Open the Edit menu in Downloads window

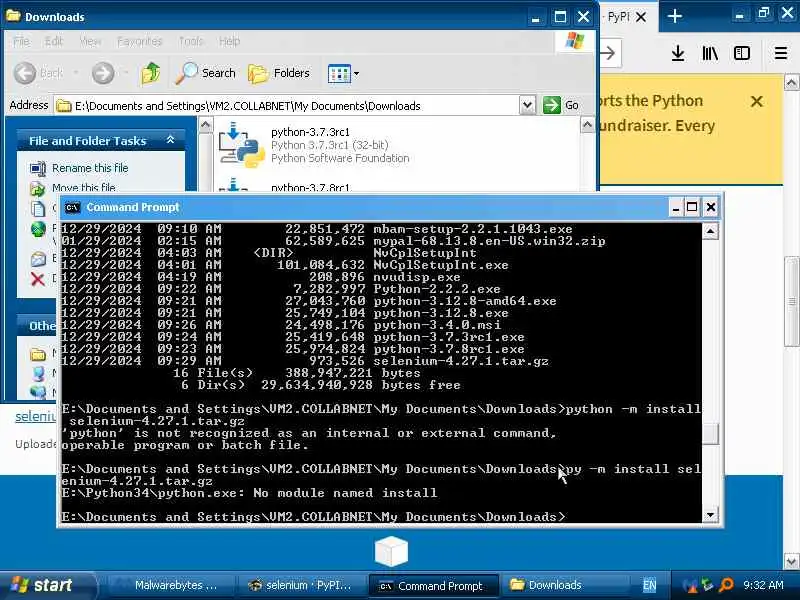[x=54, y=41]
